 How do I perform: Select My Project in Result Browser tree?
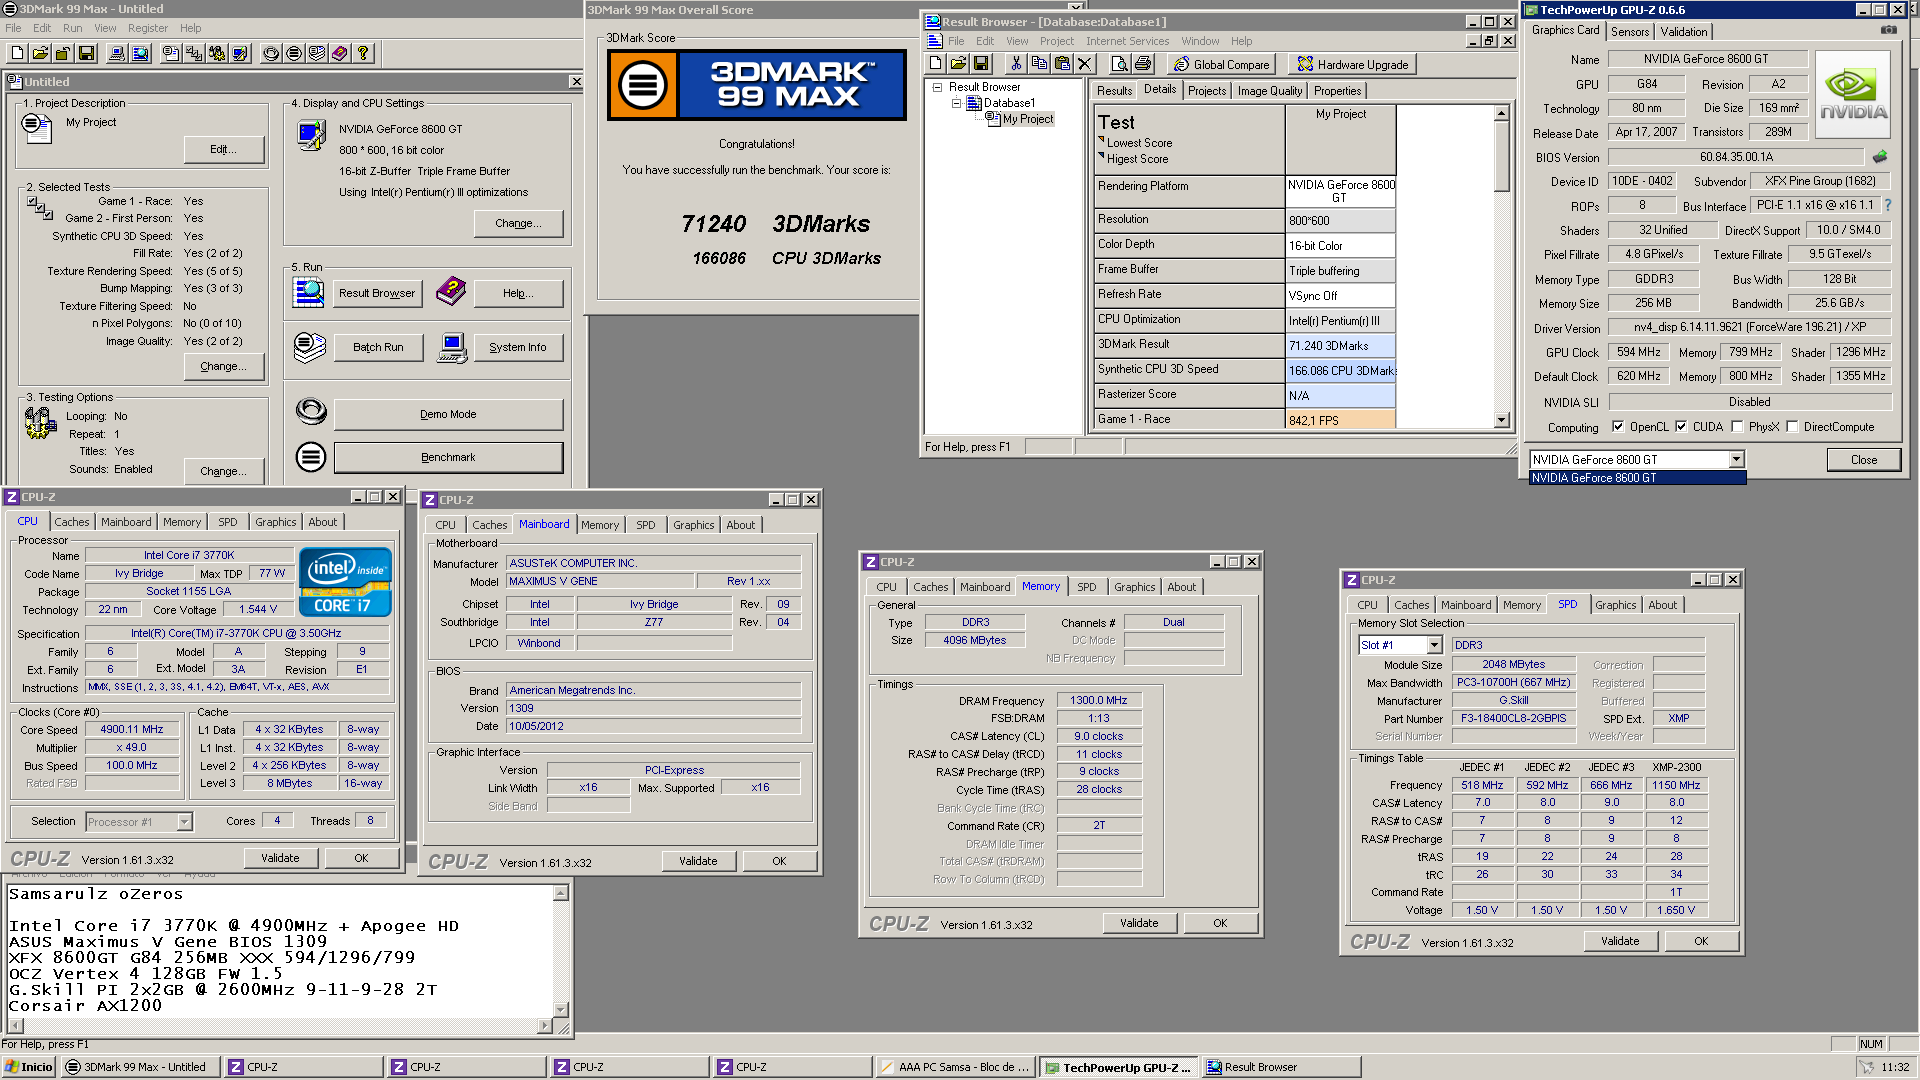(1028, 119)
